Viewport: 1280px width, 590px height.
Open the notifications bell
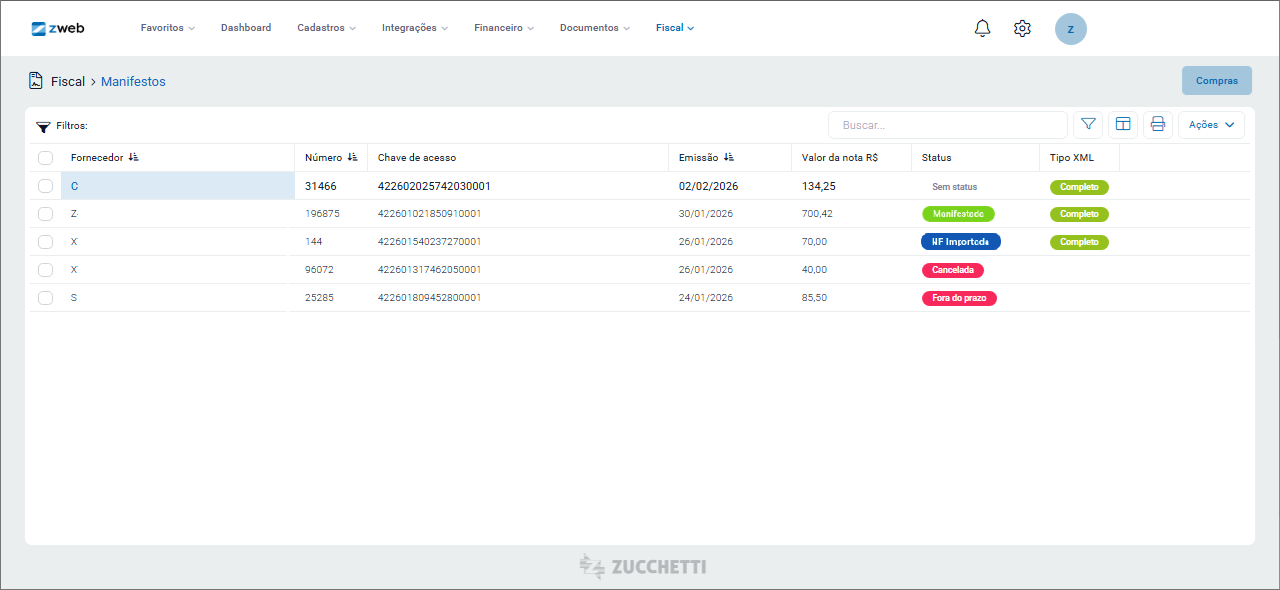point(982,28)
